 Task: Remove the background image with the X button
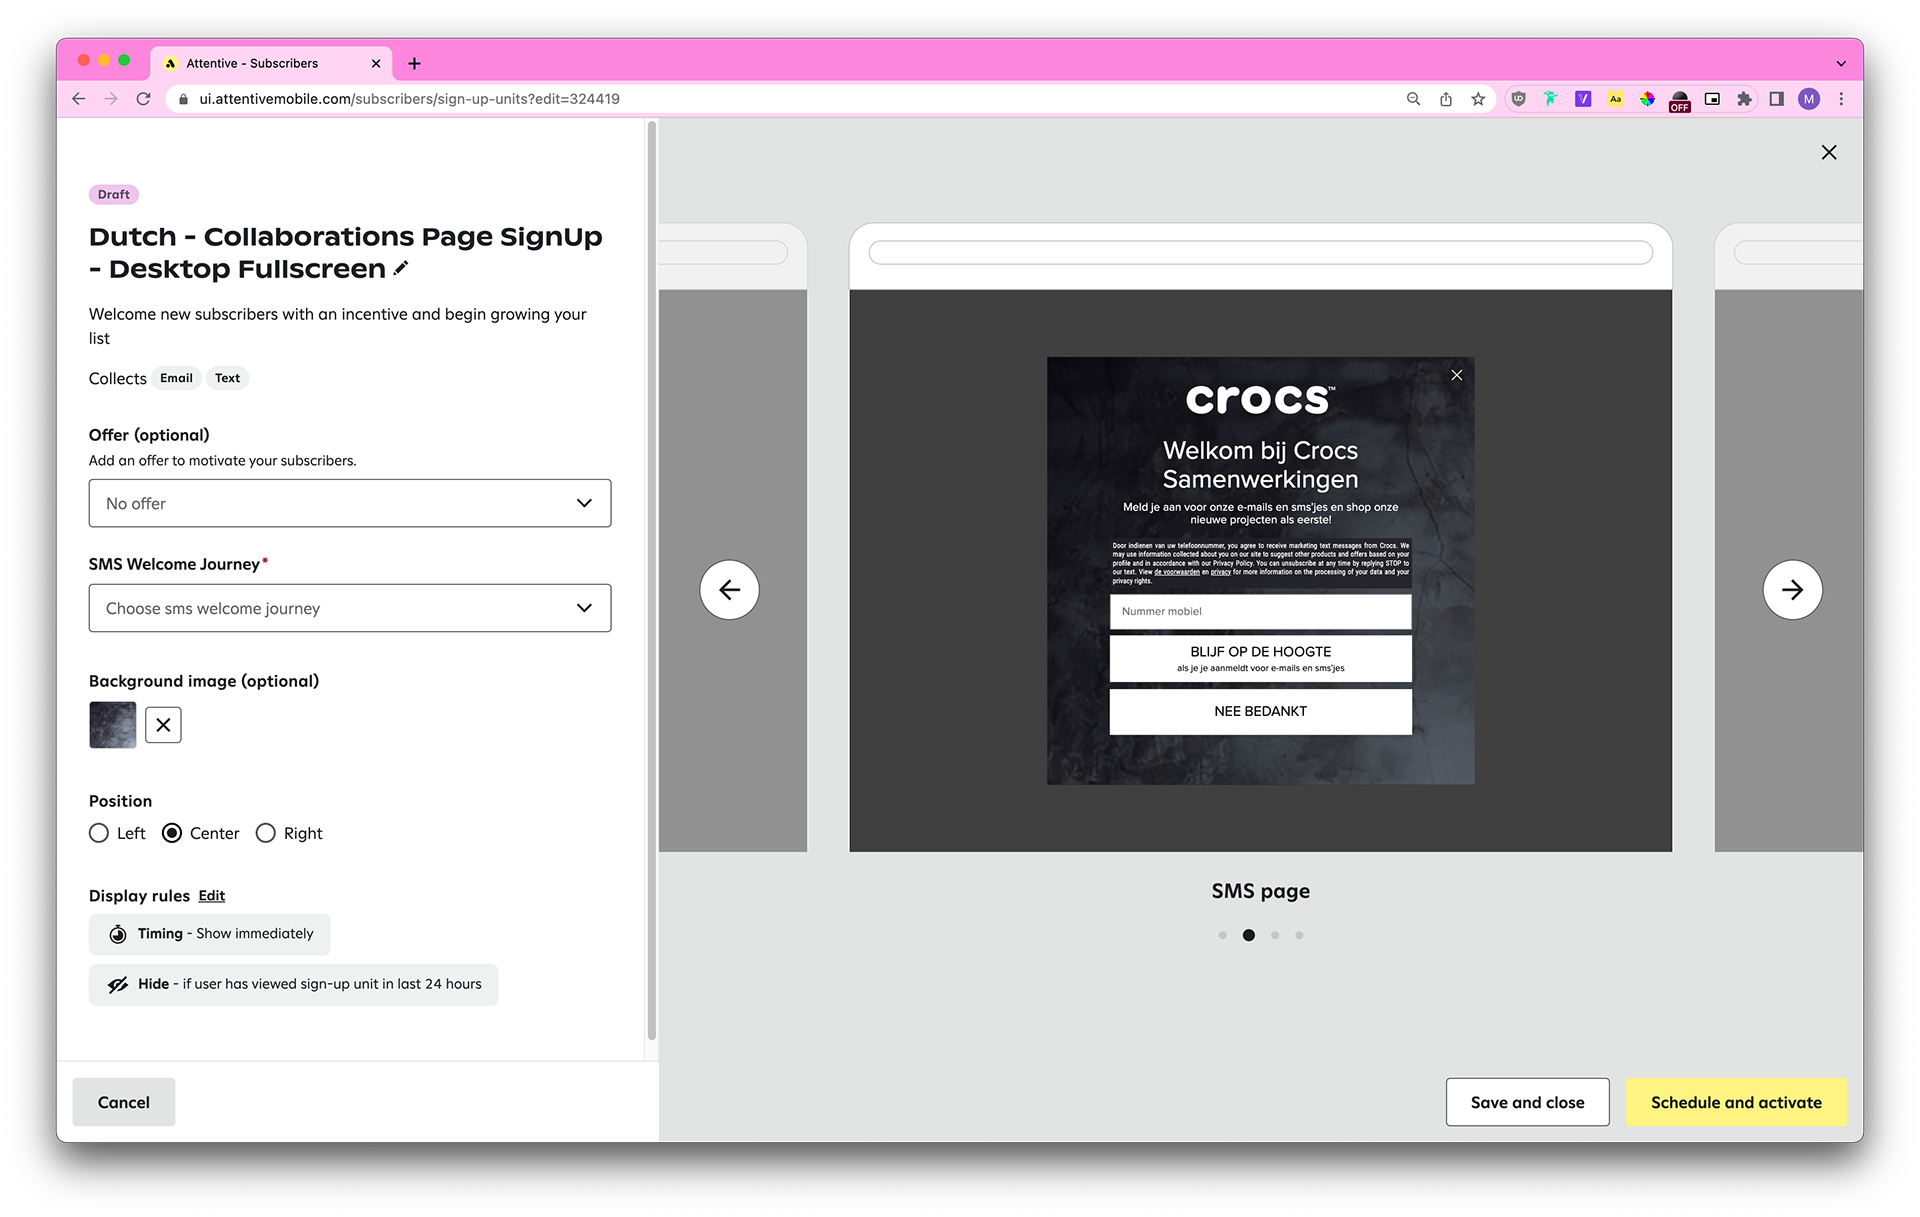coord(163,725)
